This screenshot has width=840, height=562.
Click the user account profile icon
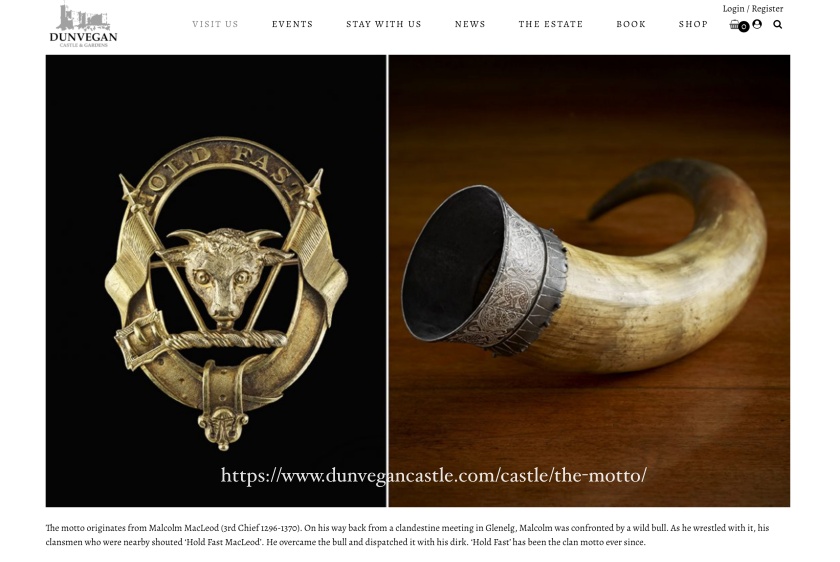pyautogui.click(x=757, y=24)
